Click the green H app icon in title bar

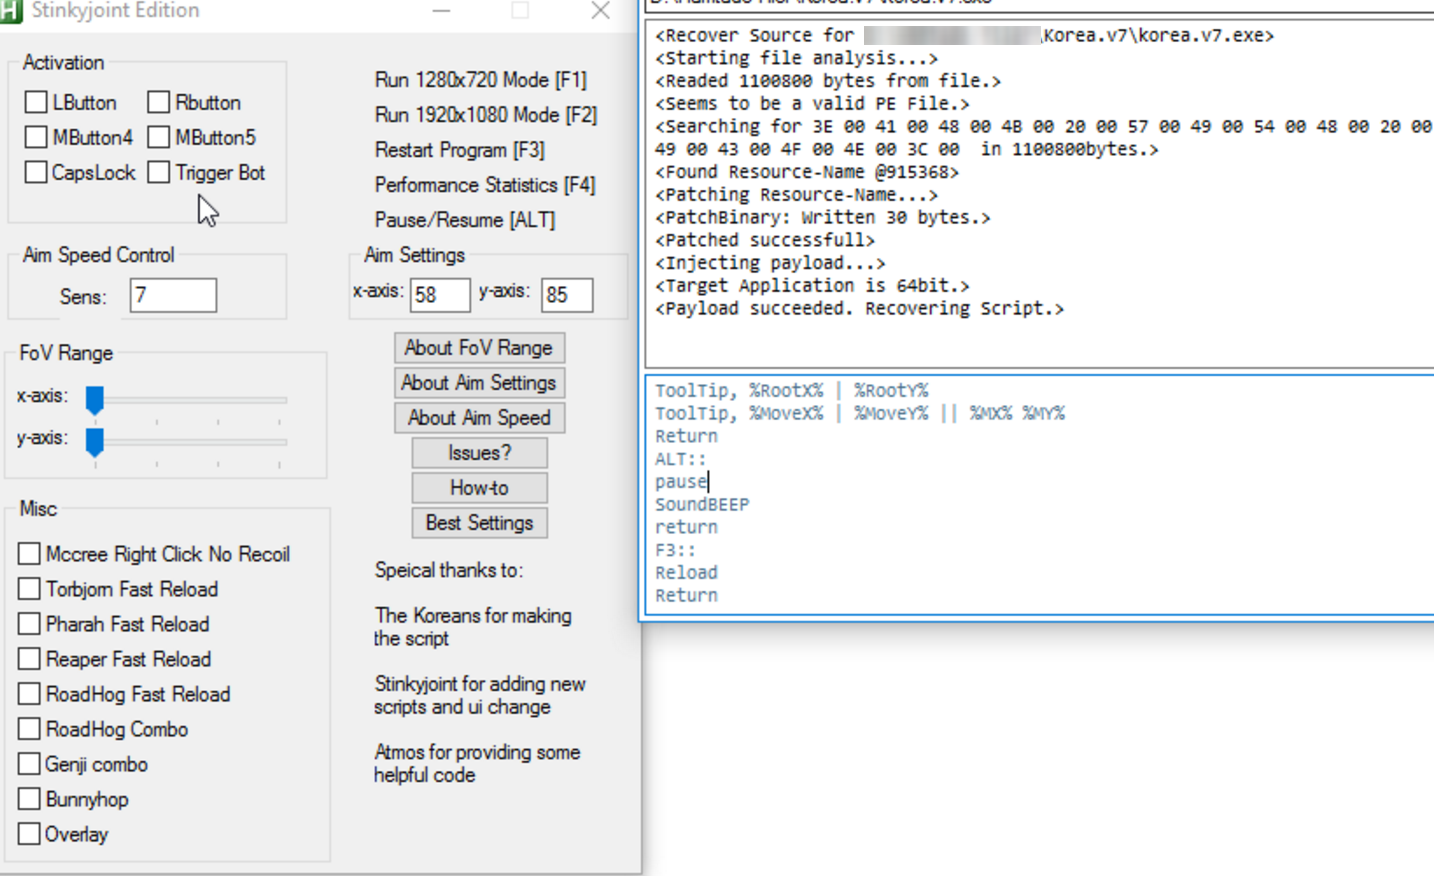tap(9, 10)
